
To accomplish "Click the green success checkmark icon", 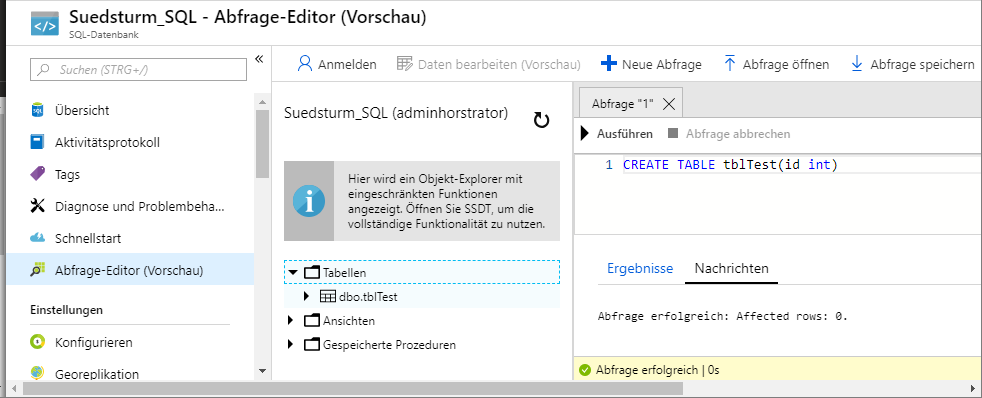I will (x=586, y=370).
